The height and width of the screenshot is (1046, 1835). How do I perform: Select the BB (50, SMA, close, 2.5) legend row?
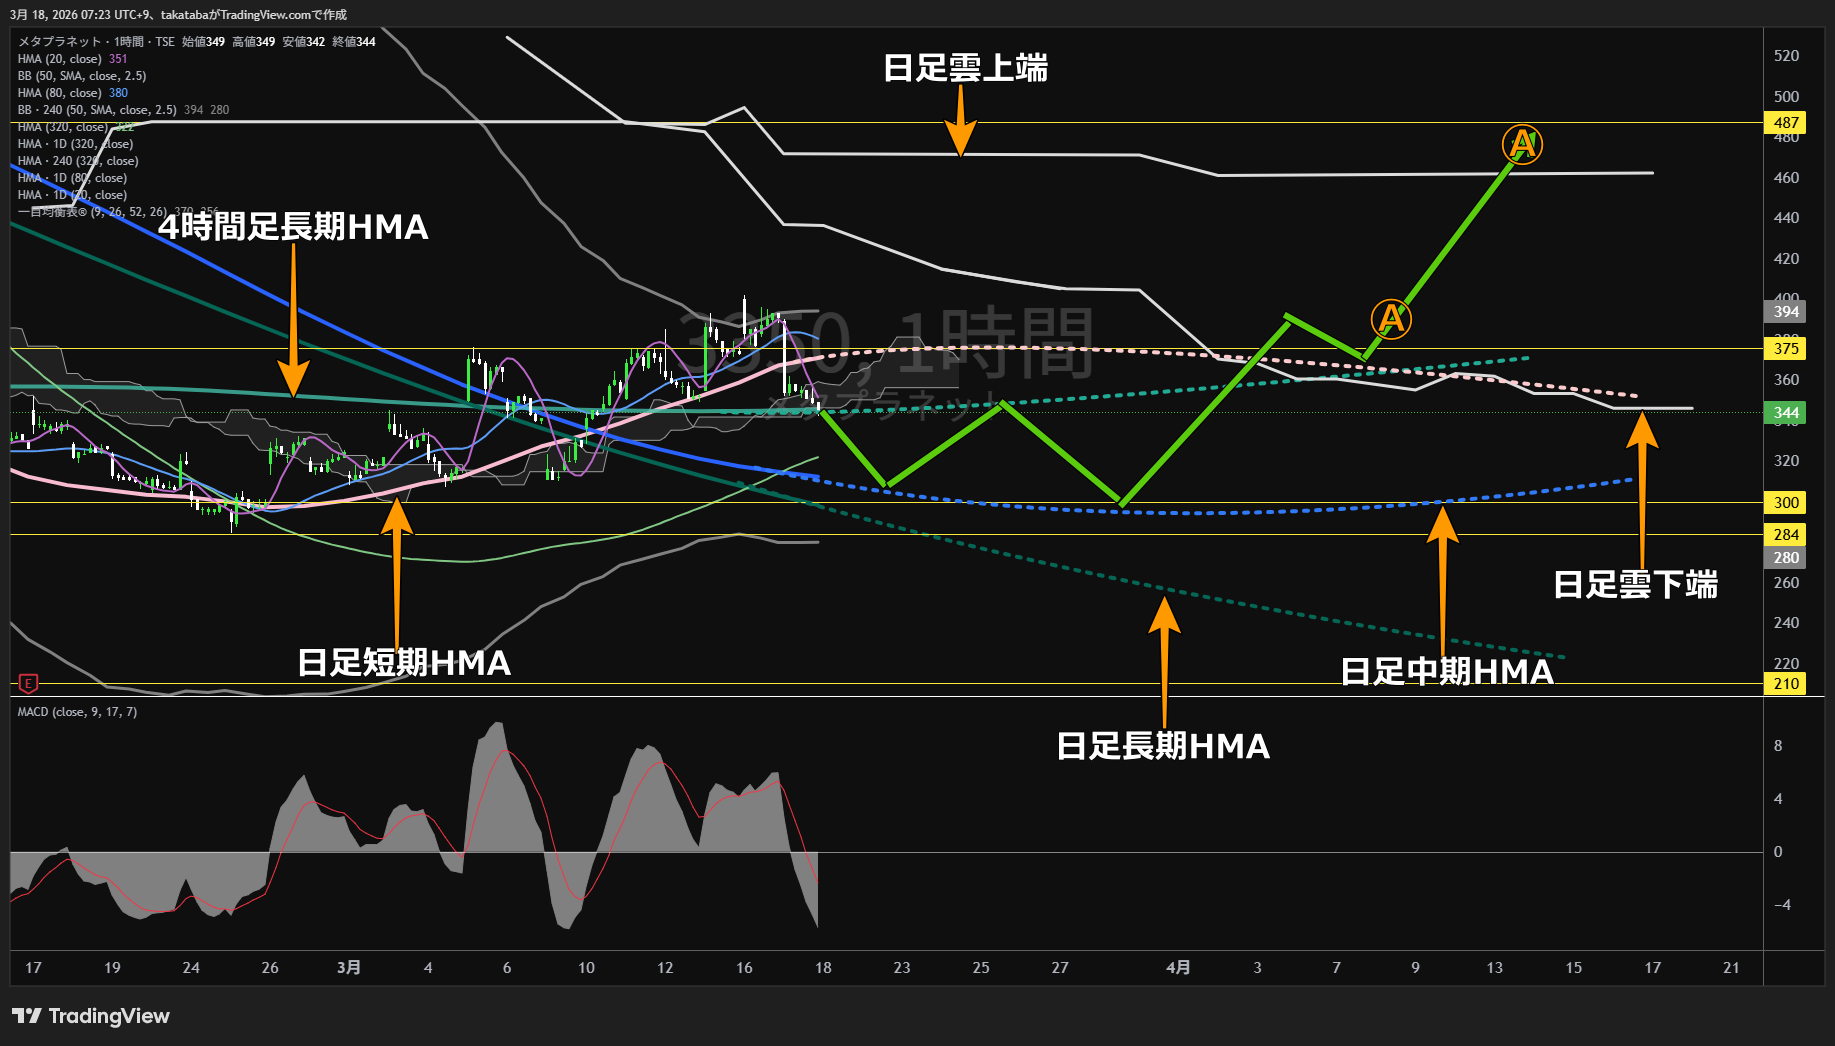(x=82, y=76)
